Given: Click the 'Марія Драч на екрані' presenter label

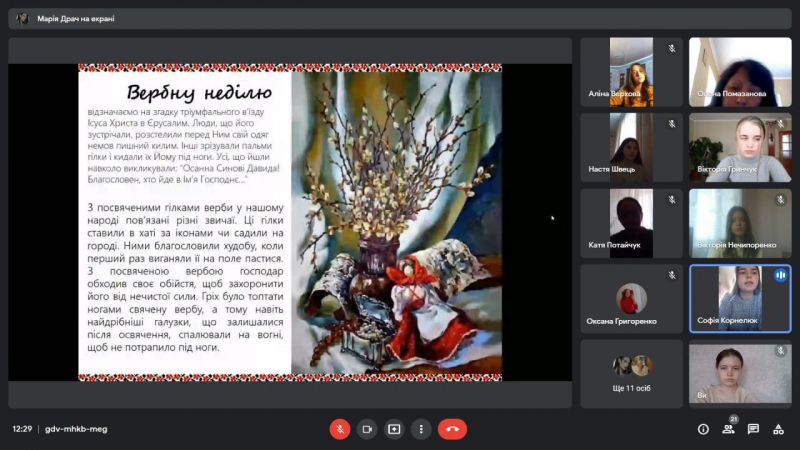Looking at the screenshot, I should point(76,19).
